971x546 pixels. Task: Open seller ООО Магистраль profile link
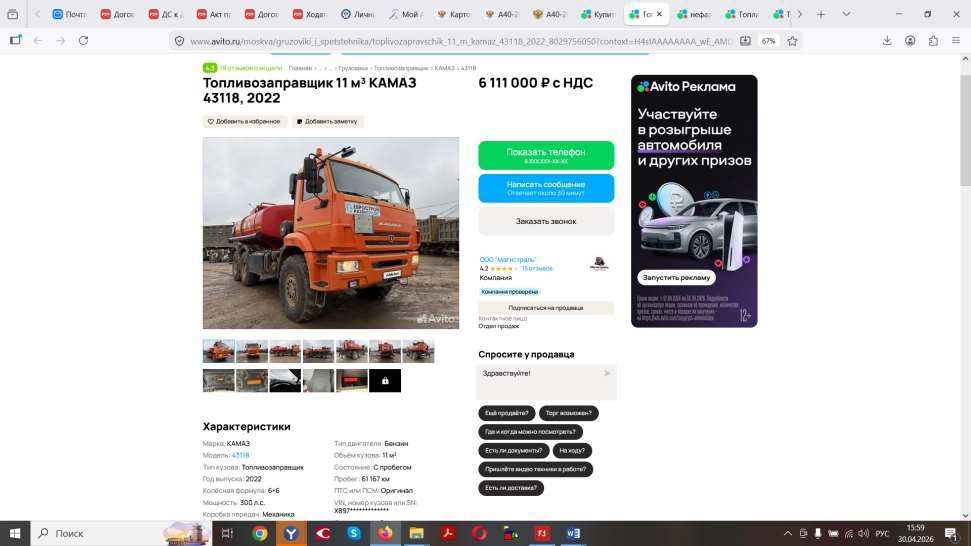coord(507,259)
